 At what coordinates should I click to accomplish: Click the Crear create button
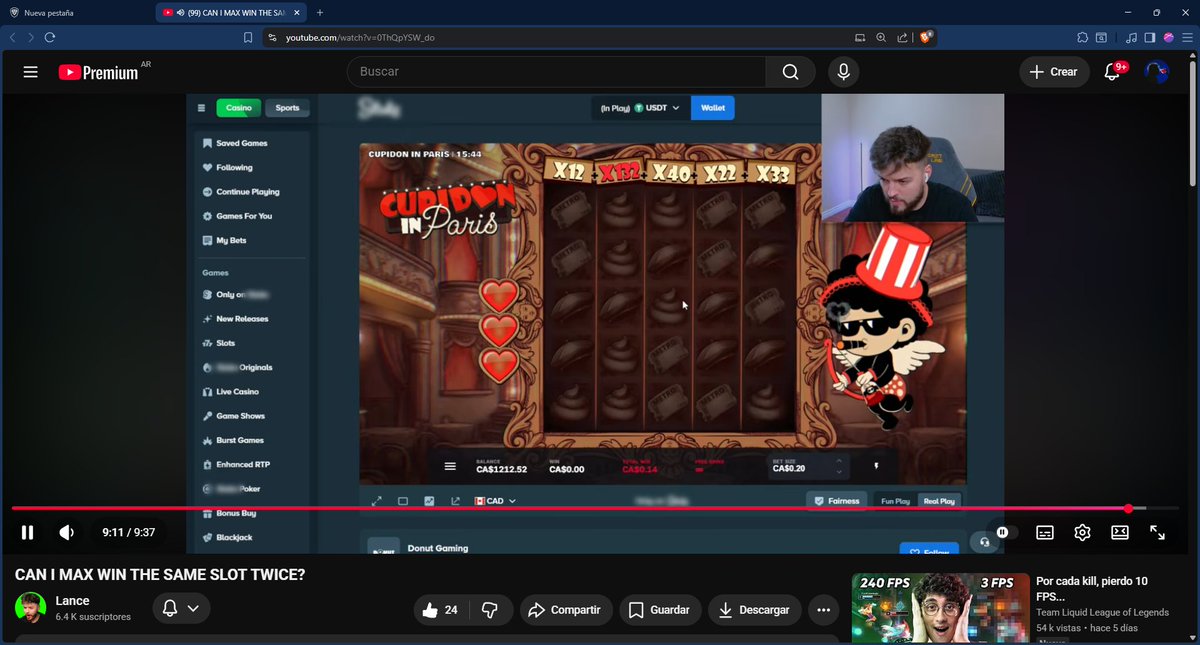point(1054,72)
